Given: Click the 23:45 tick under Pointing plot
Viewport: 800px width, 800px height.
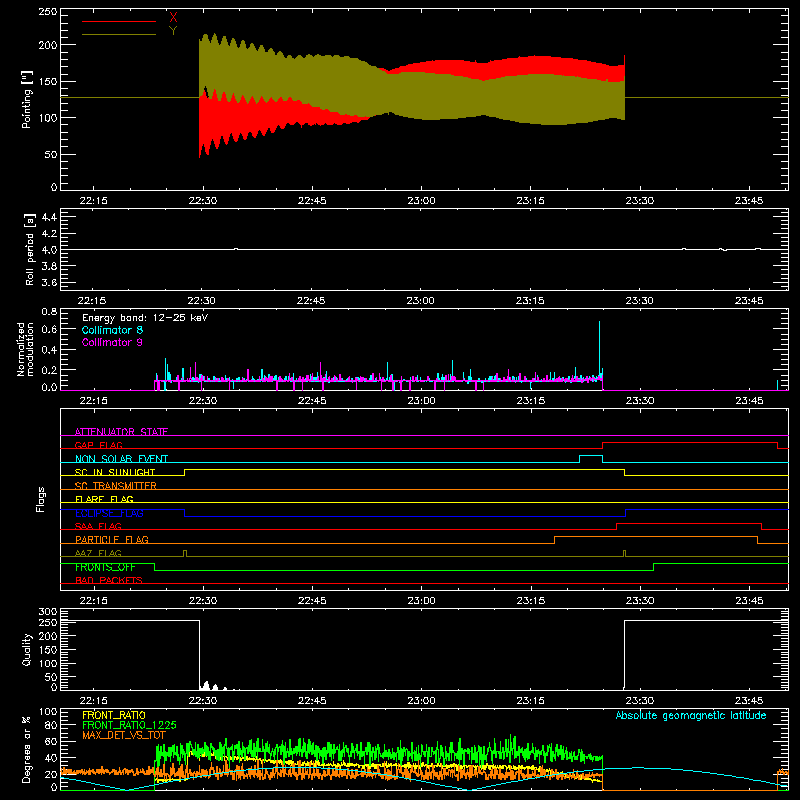Looking at the screenshot, I should click(749, 201).
